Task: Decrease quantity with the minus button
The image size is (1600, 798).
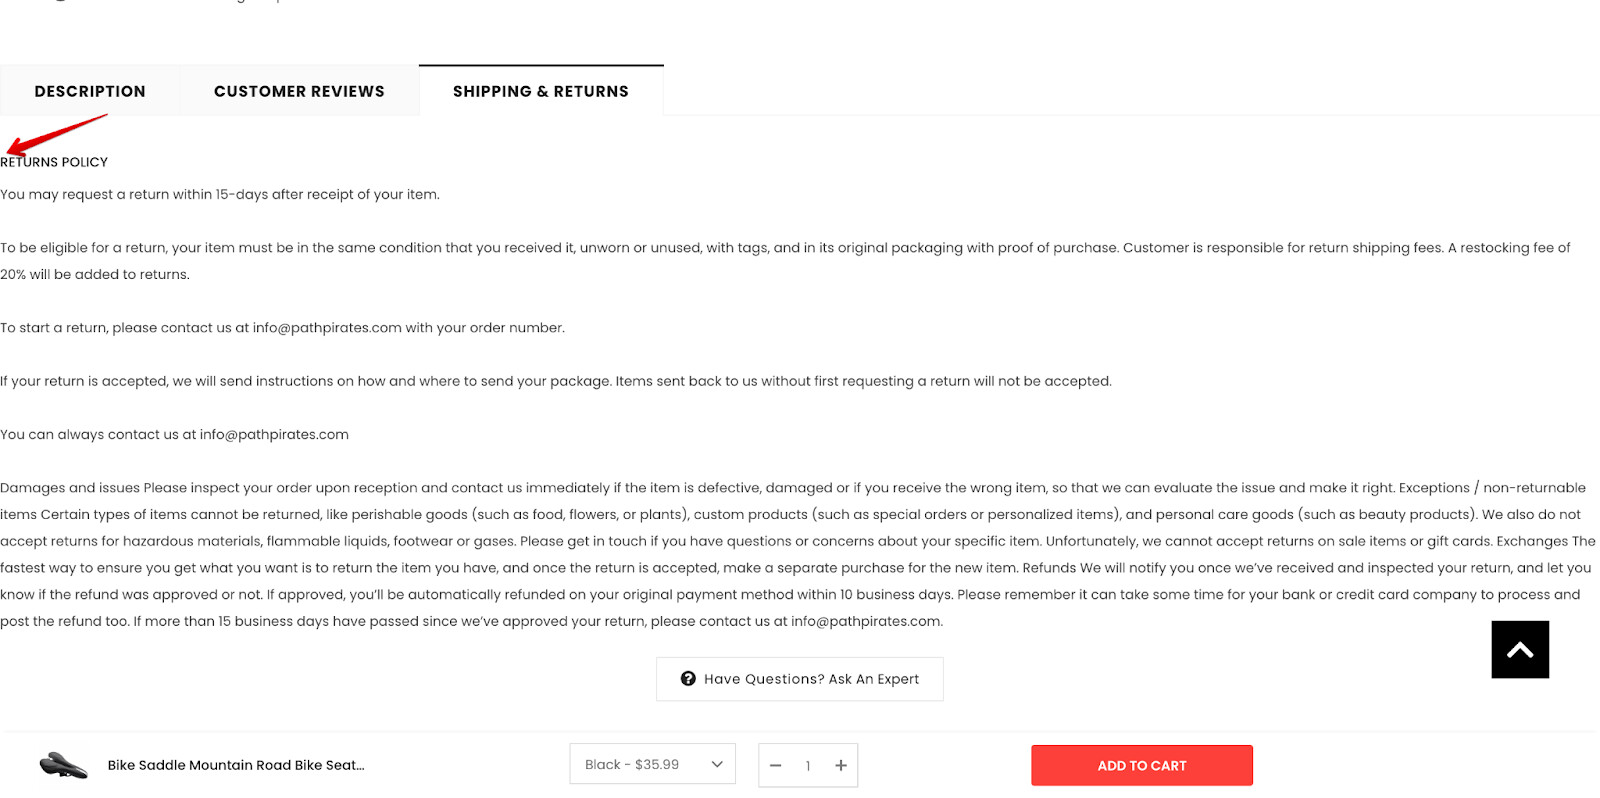Action: pos(775,766)
